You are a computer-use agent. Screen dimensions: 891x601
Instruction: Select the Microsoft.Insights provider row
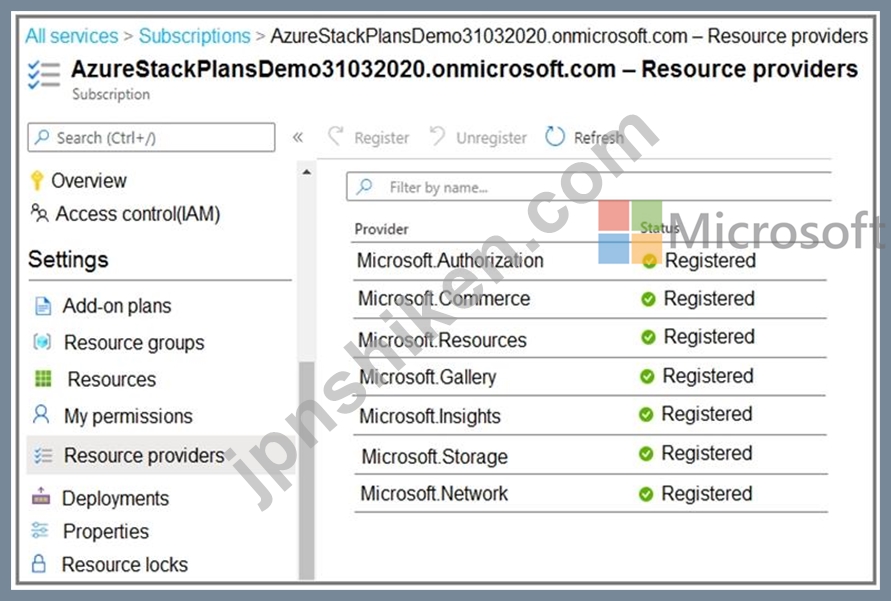pos(589,415)
